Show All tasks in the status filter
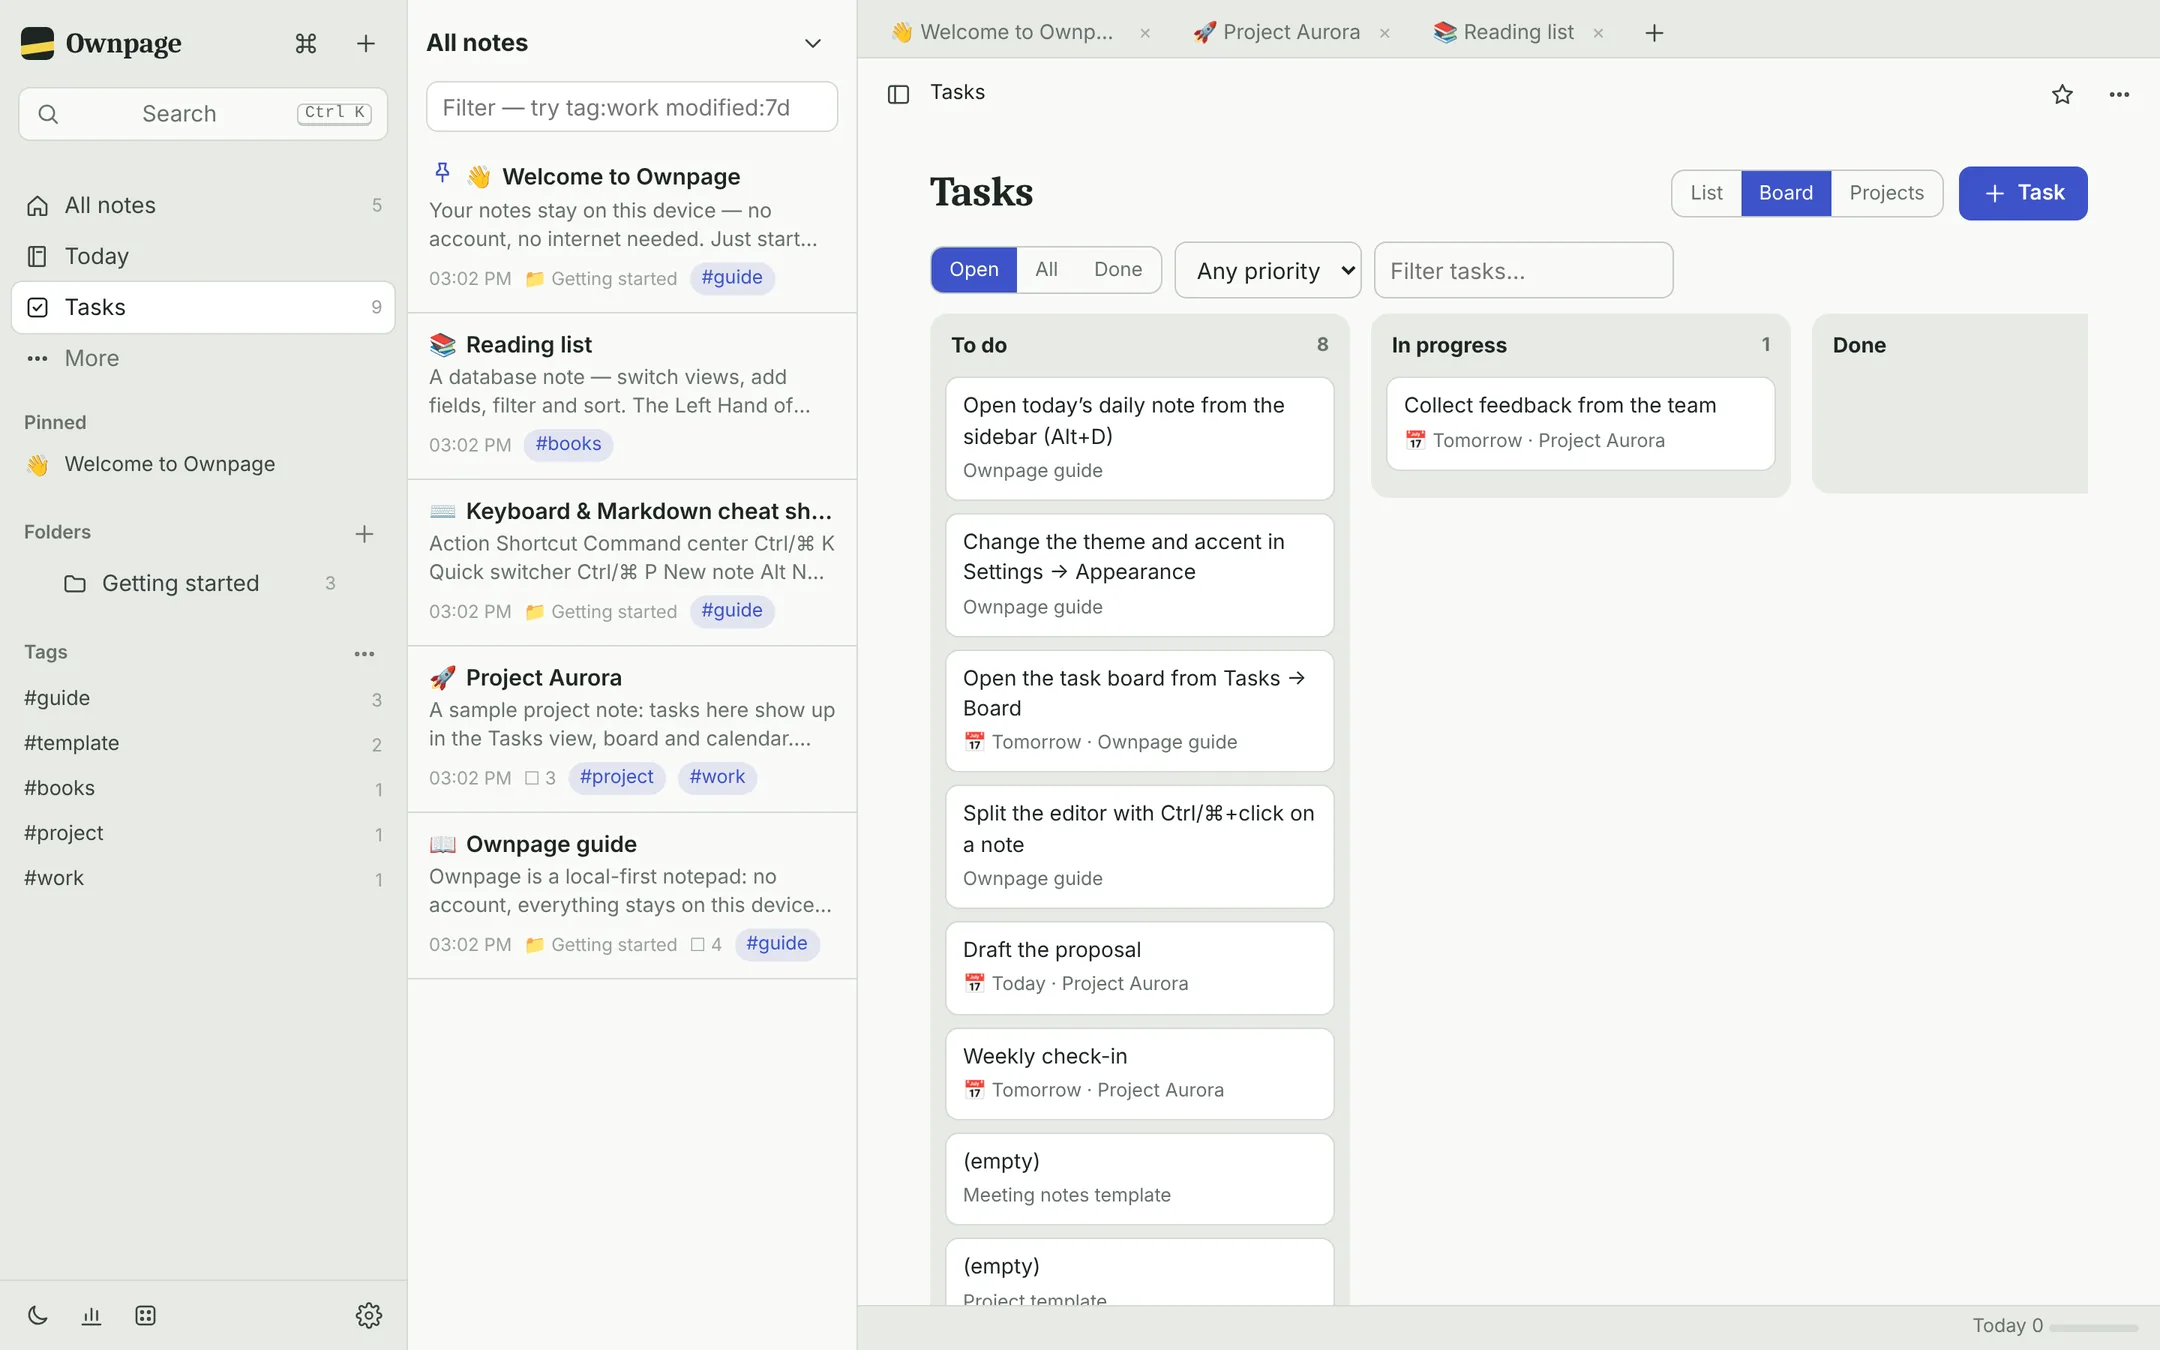2160x1350 pixels. (1046, 269)
